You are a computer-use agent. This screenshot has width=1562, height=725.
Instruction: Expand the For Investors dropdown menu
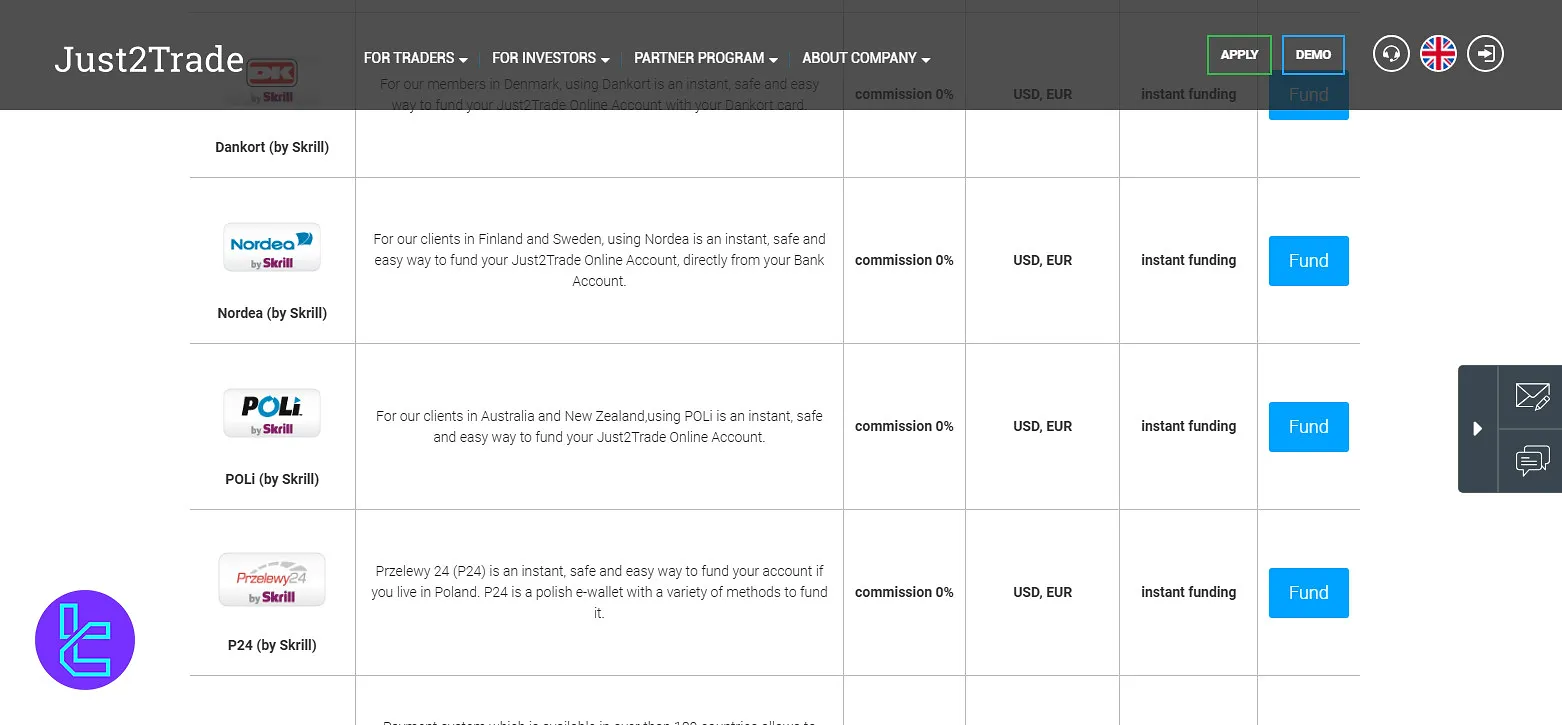pyautogui.click(x=550, y=58)
